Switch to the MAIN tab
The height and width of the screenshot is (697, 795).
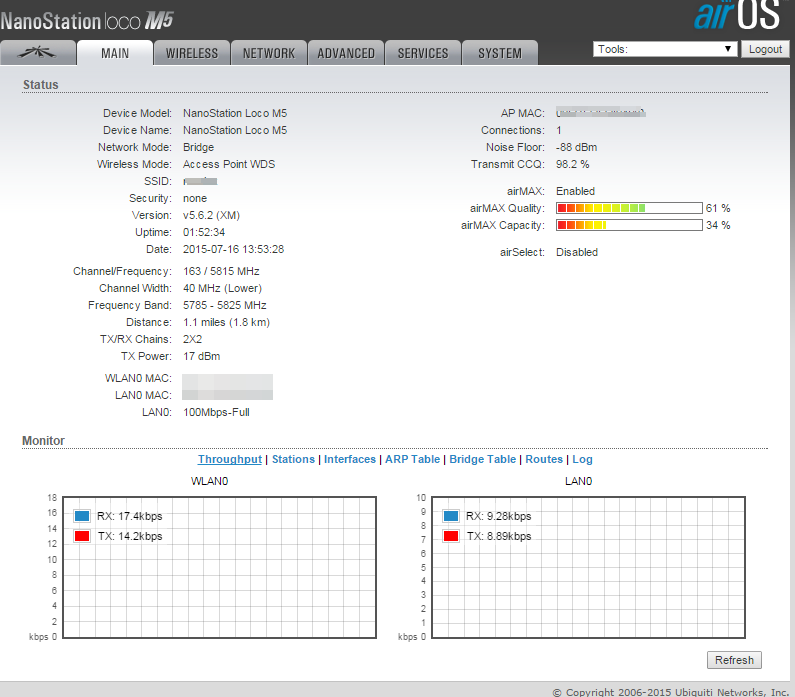click(x=115, y=53)
